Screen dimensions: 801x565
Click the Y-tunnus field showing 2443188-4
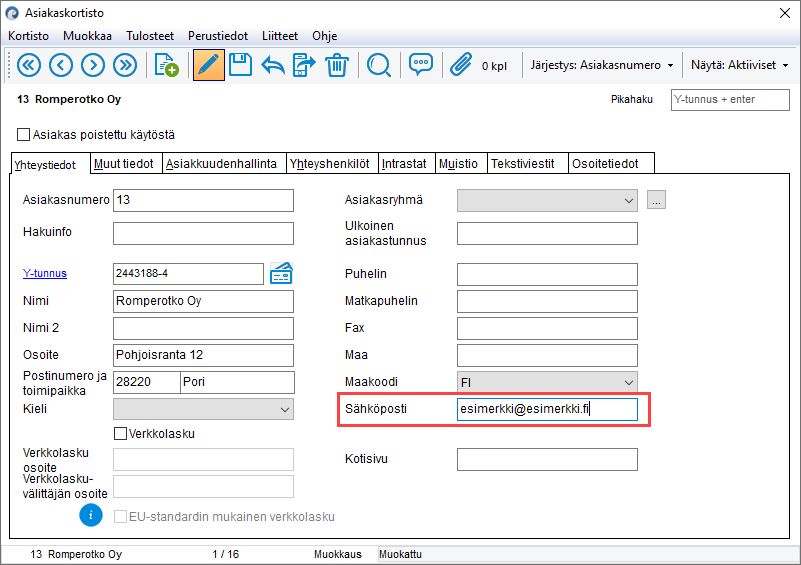(x=189, y=274)
